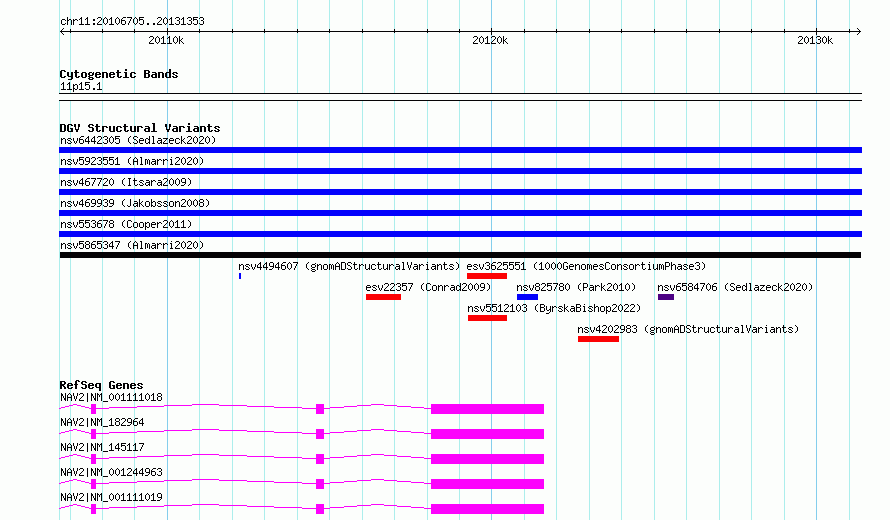The height and width of the screenshot is (520, 890).
Task: Open label nsv6584706 (Sedlazeck2020)
Action: (735, 287)
